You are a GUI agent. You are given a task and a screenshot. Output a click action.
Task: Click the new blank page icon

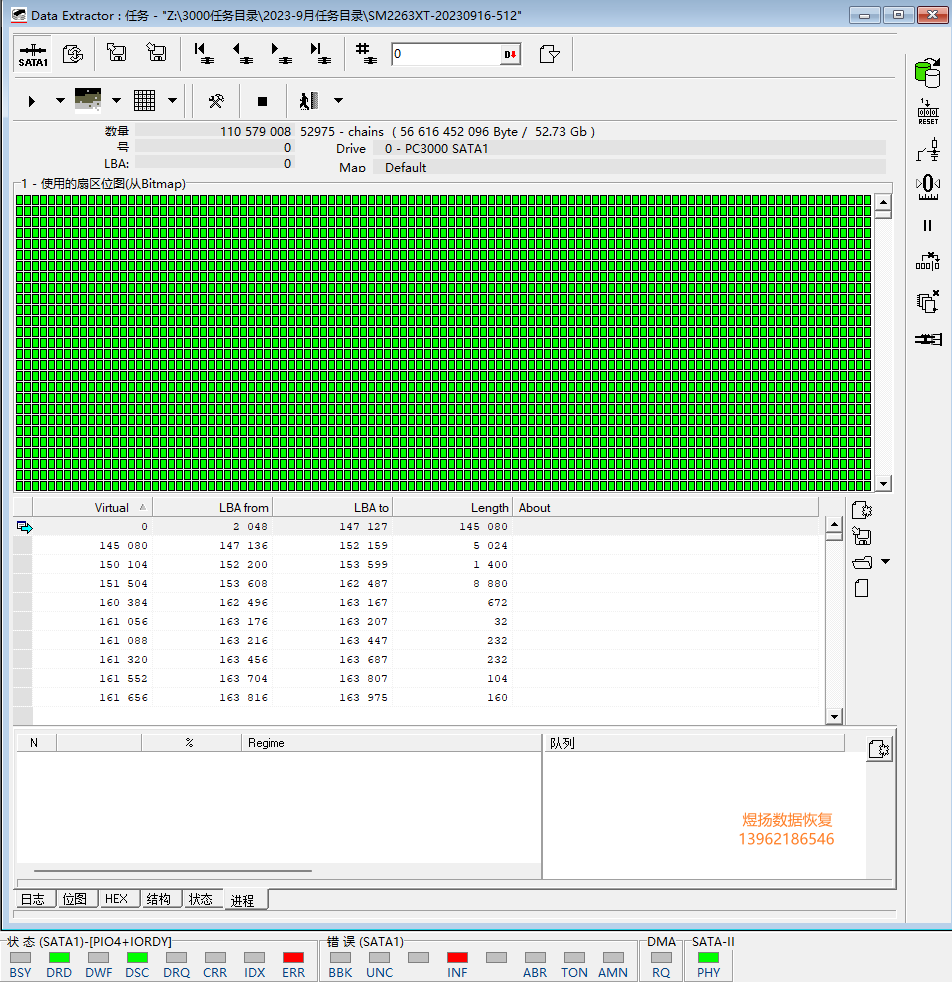click(862, 588)
